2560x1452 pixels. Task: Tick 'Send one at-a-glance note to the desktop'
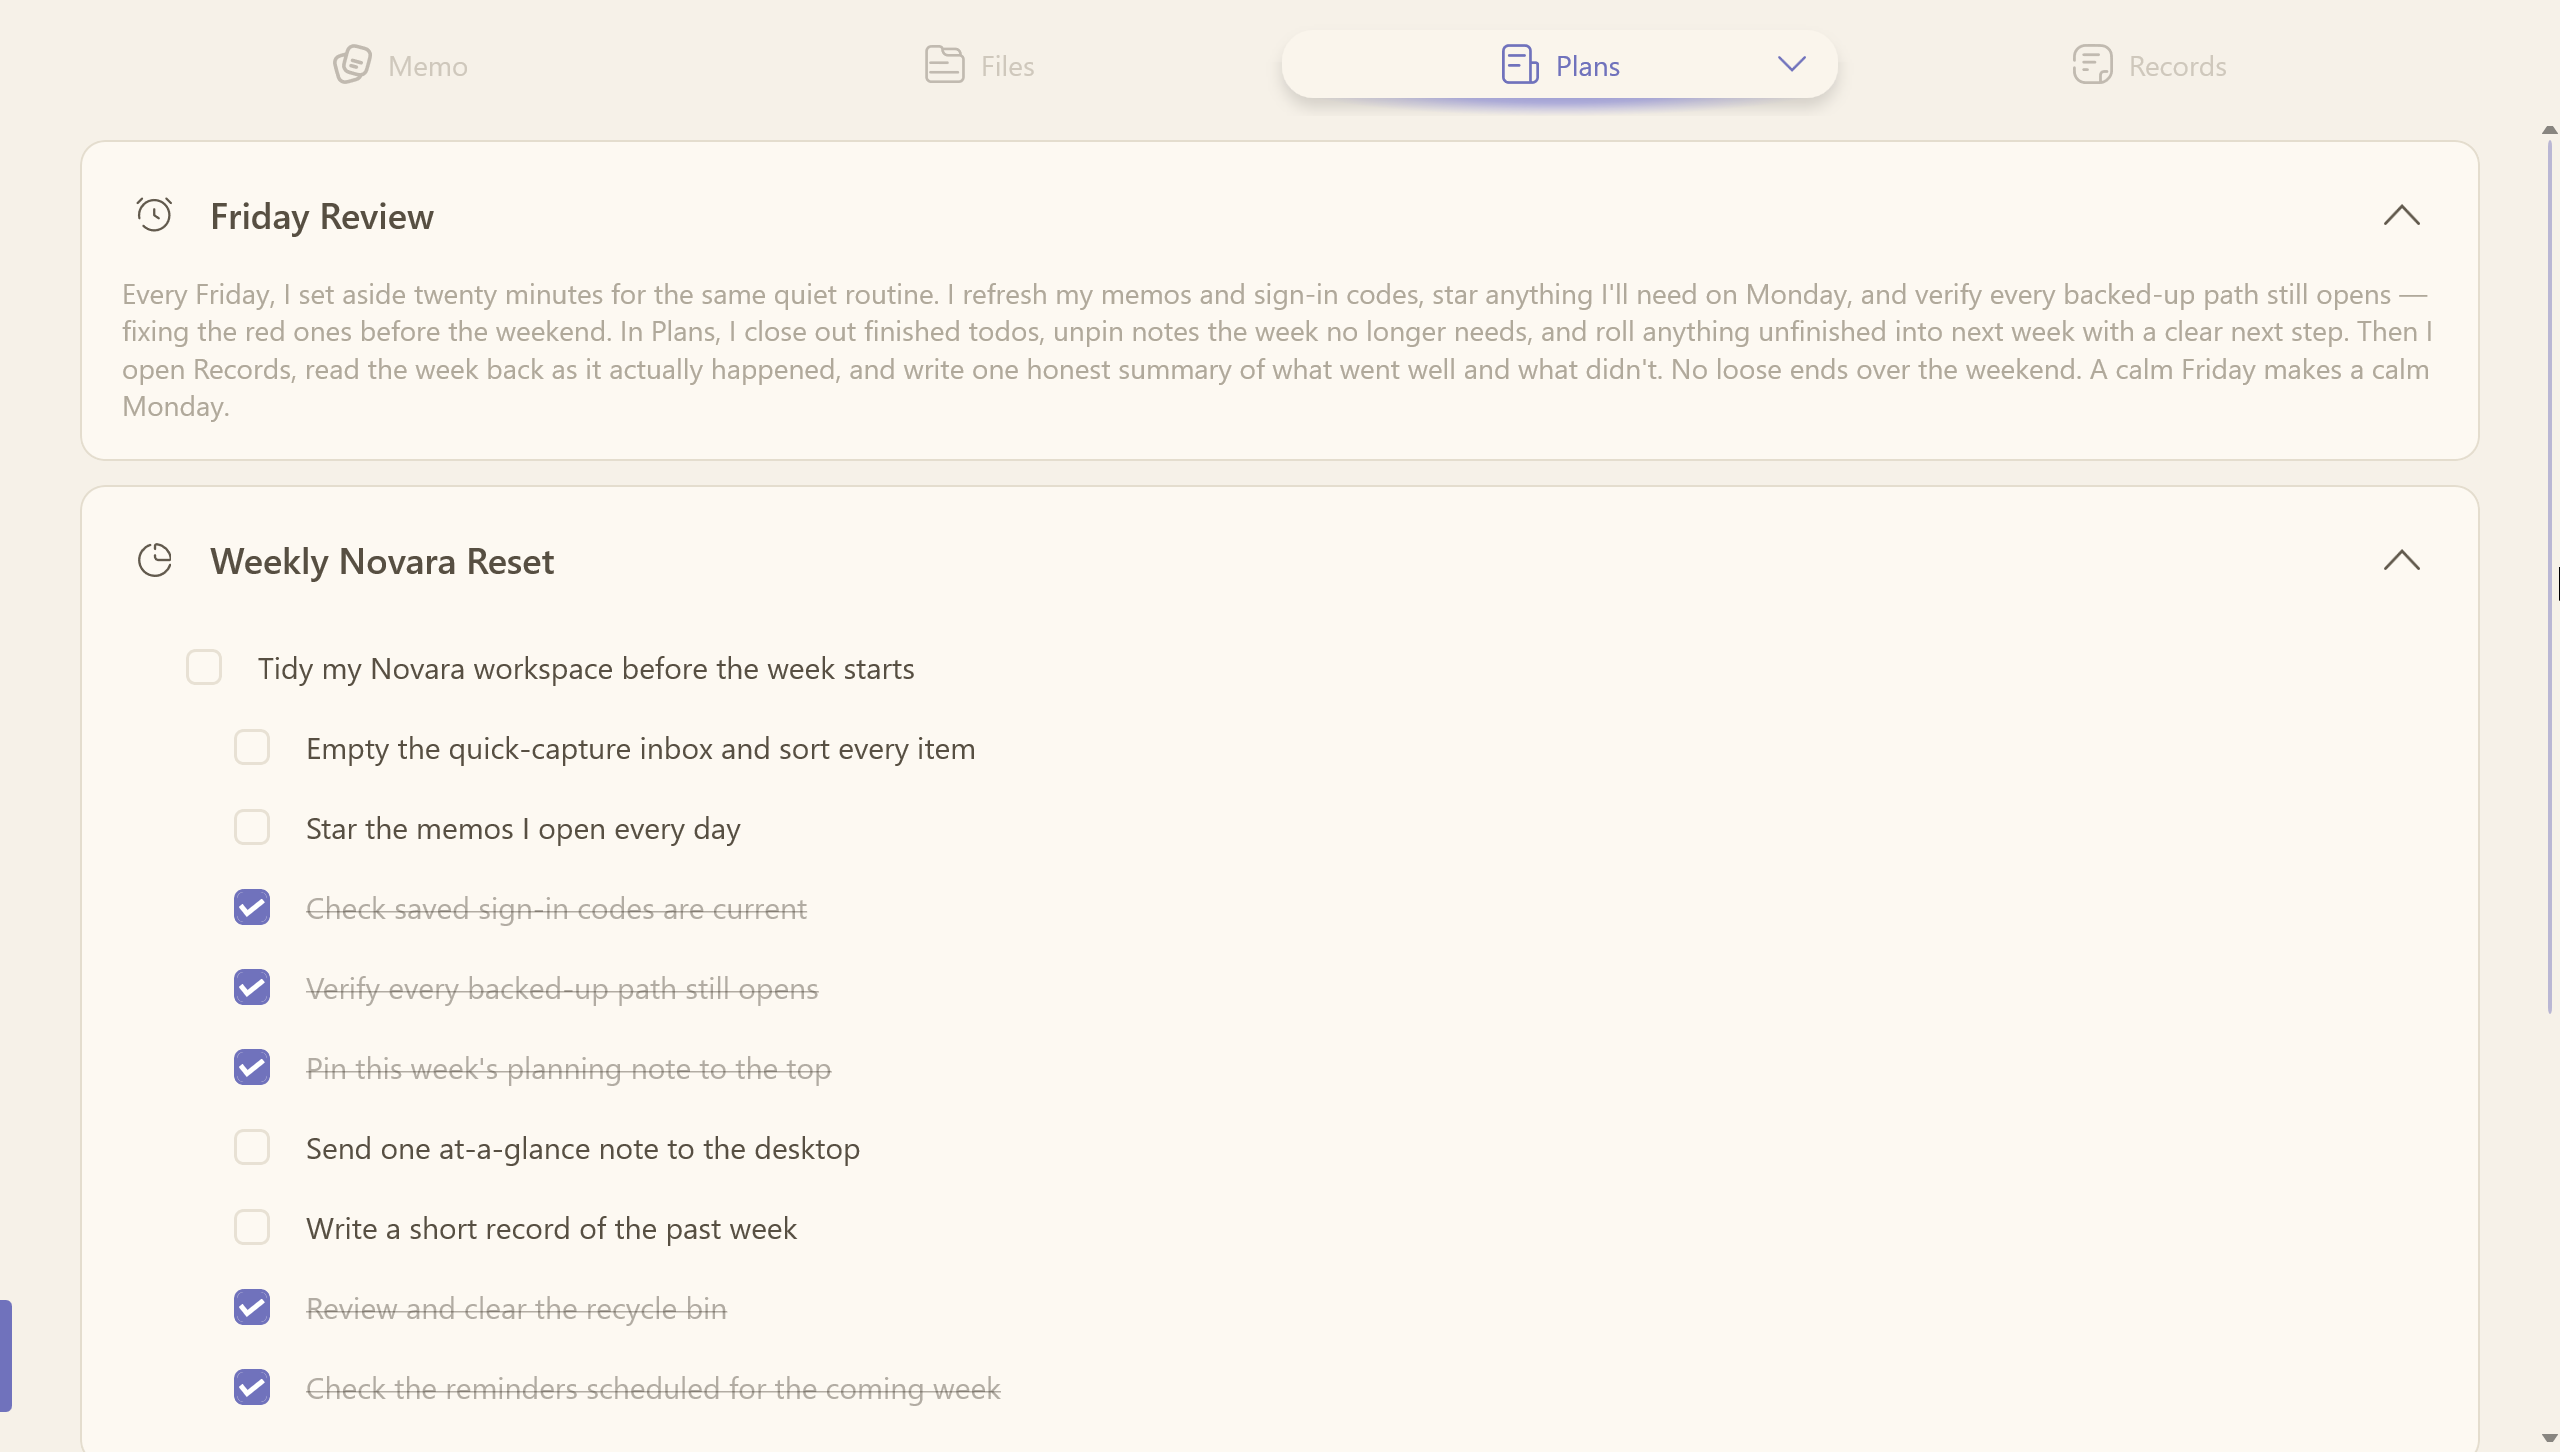(252, 1147)
